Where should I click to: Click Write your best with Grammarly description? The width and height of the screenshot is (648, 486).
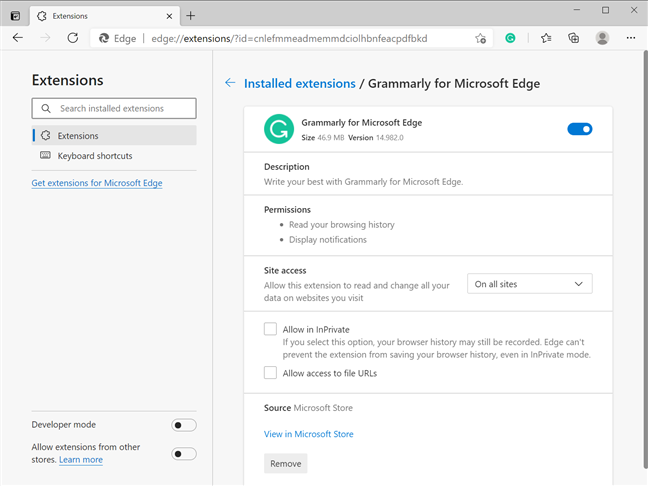tap(363, 182)
